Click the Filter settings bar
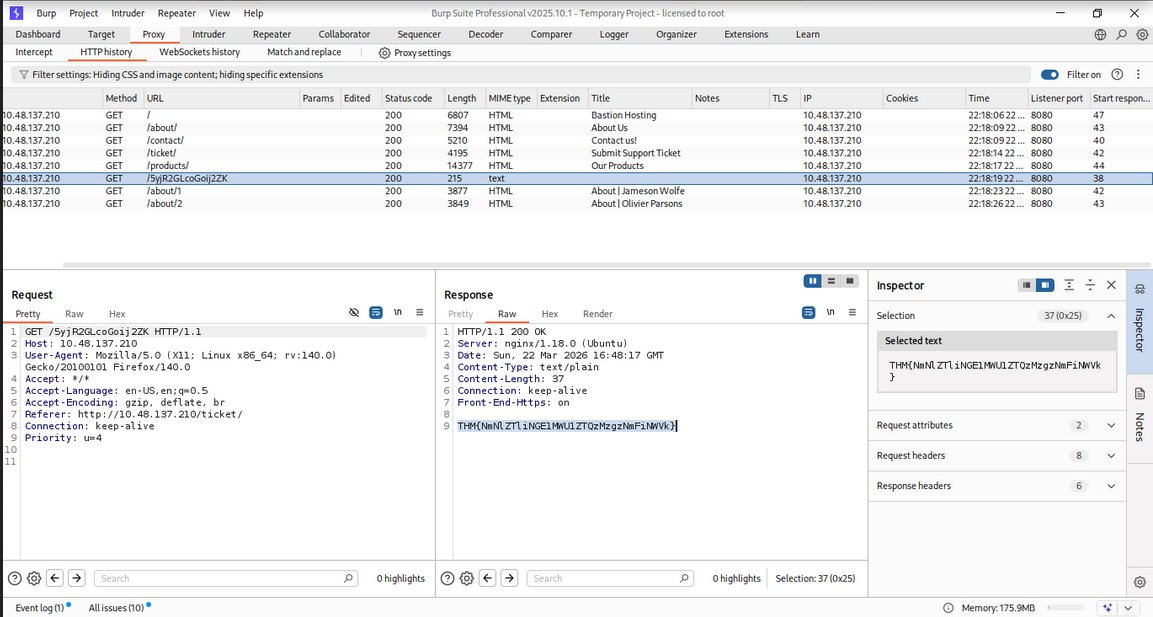The height and width of the screenshot is (617, 1153). pos(521,74)
